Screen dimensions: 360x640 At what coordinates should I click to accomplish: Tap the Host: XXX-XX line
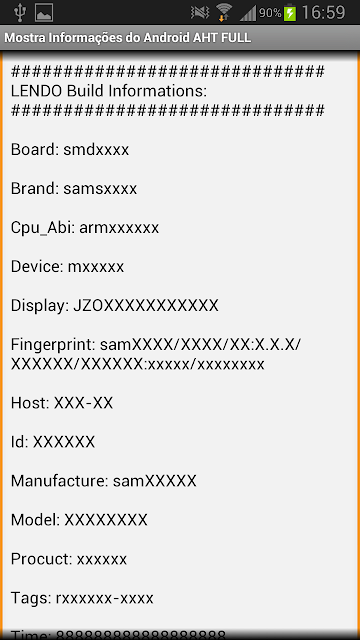pos(62,403)
